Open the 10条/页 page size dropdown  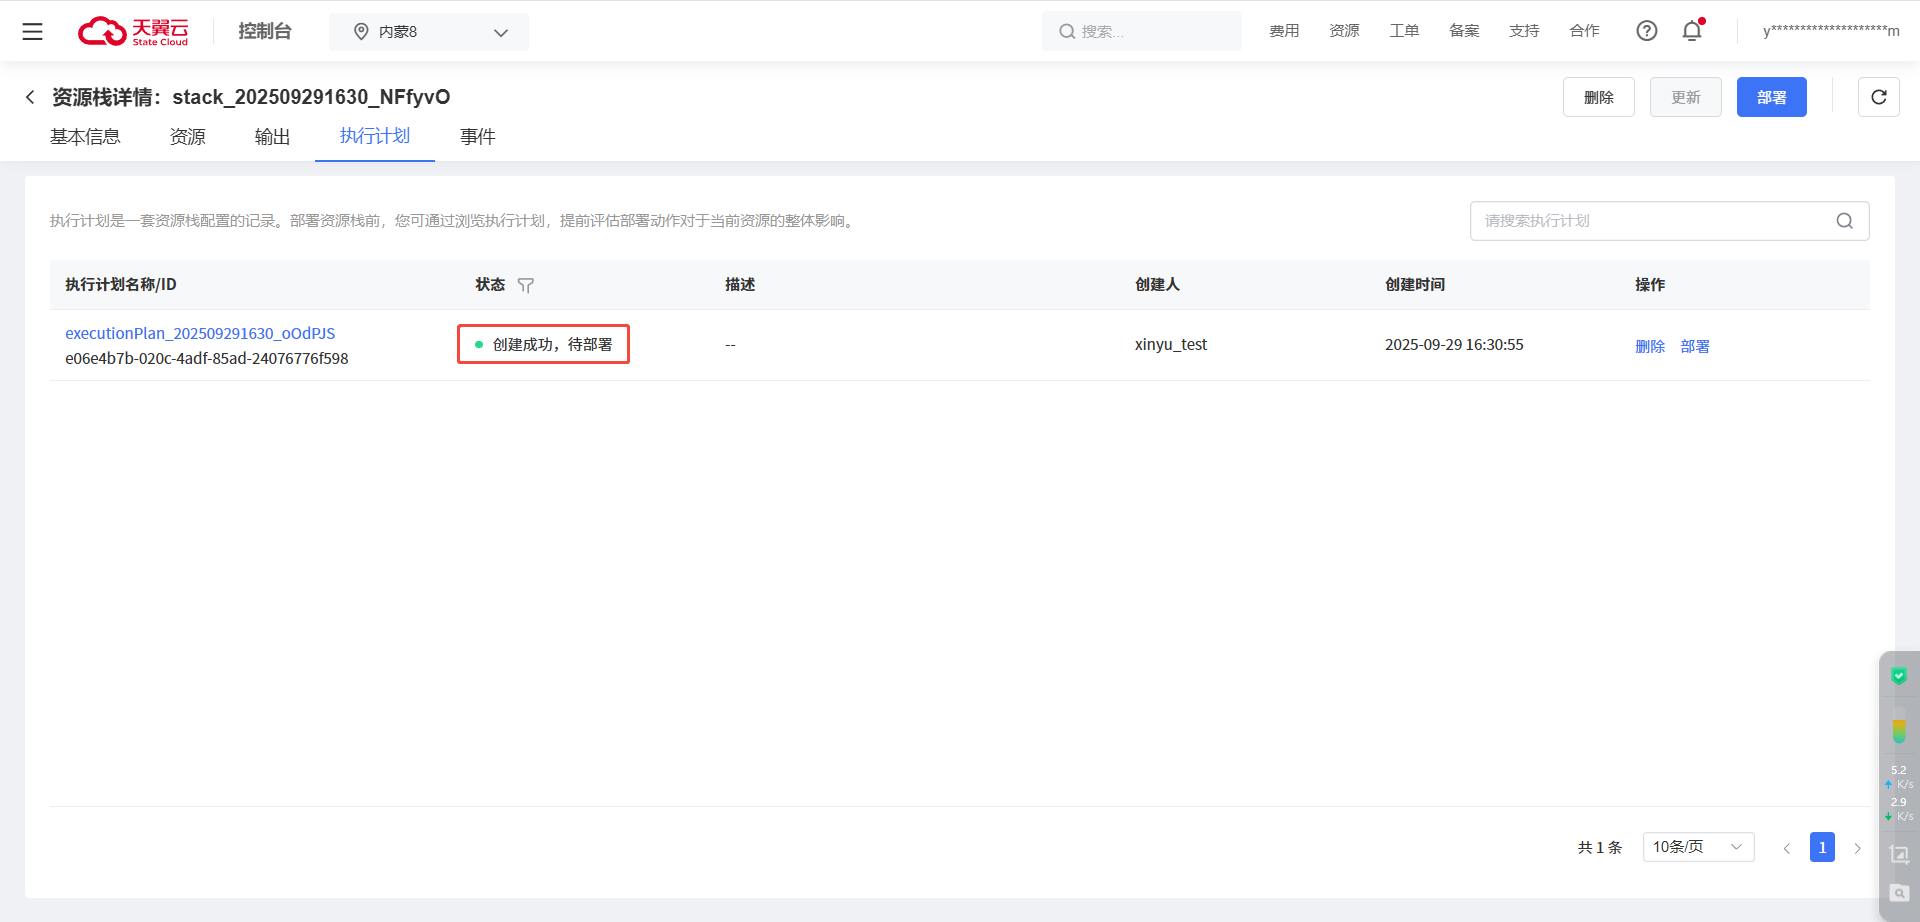(1697, 847)
